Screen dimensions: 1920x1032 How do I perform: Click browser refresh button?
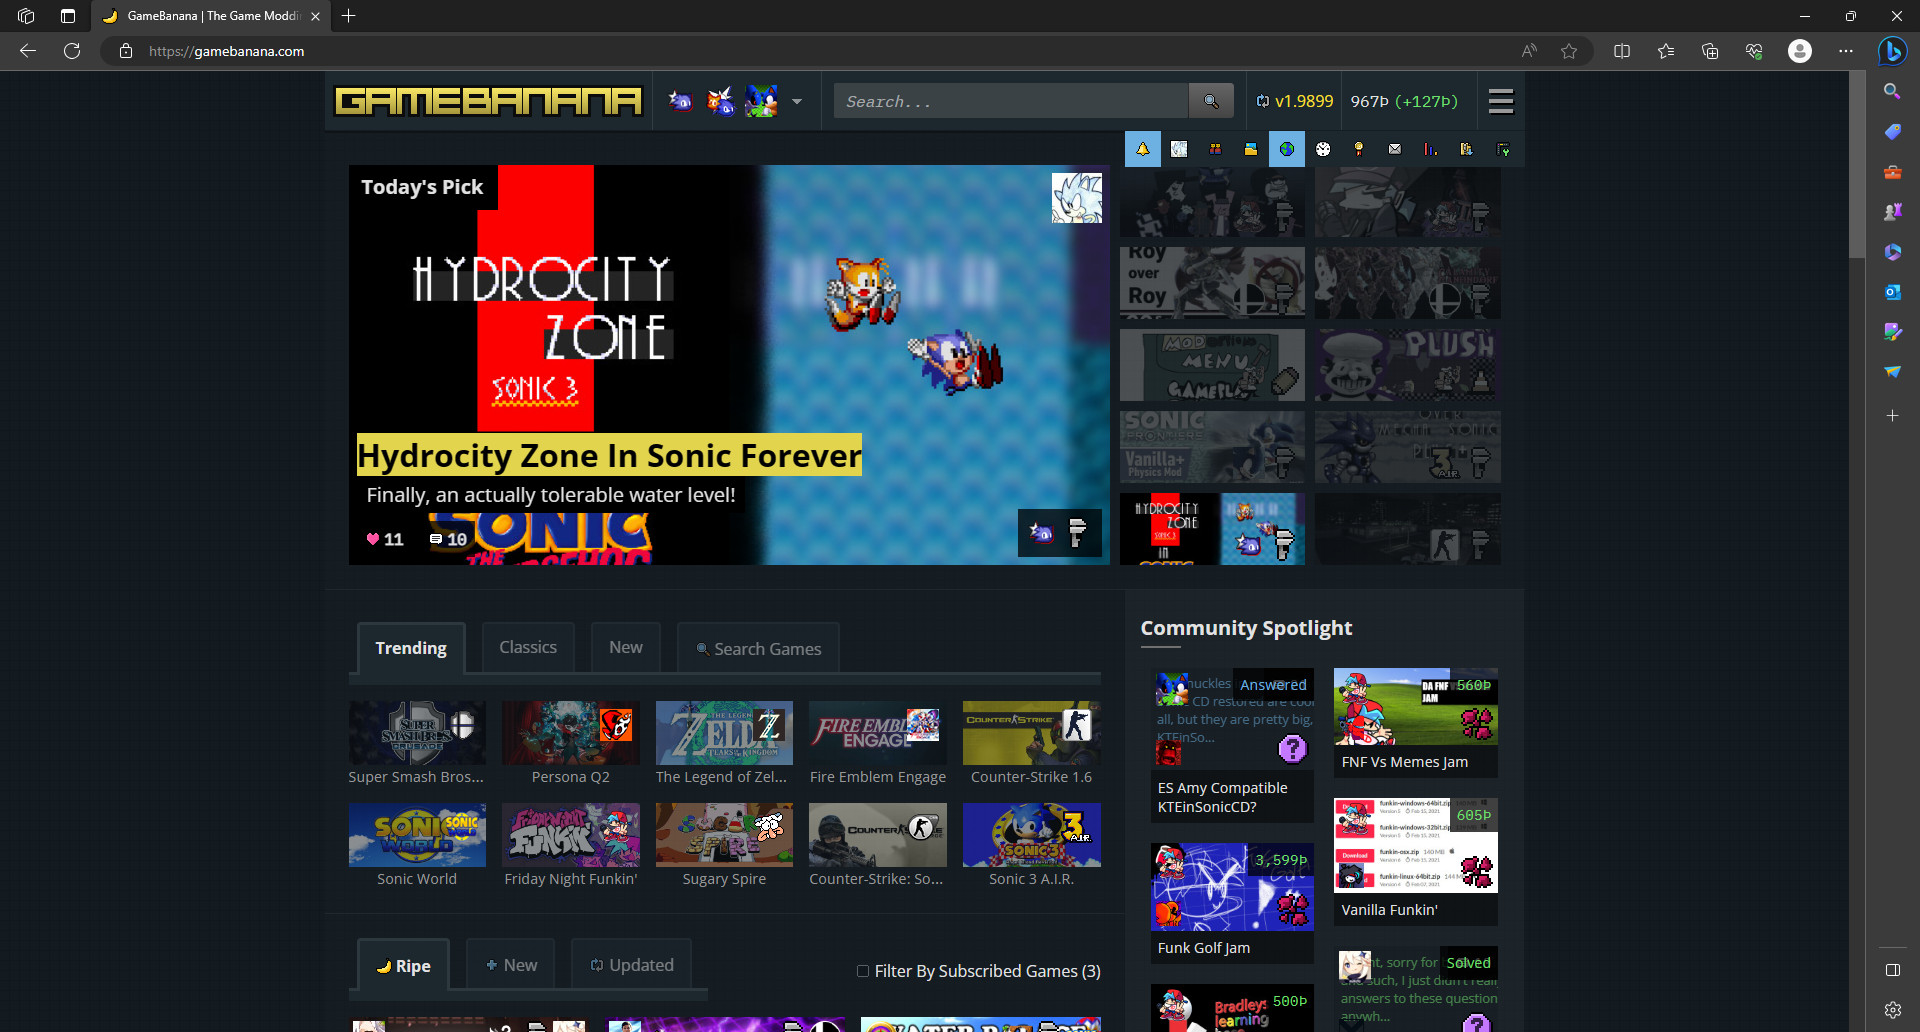tap(72, 51)
